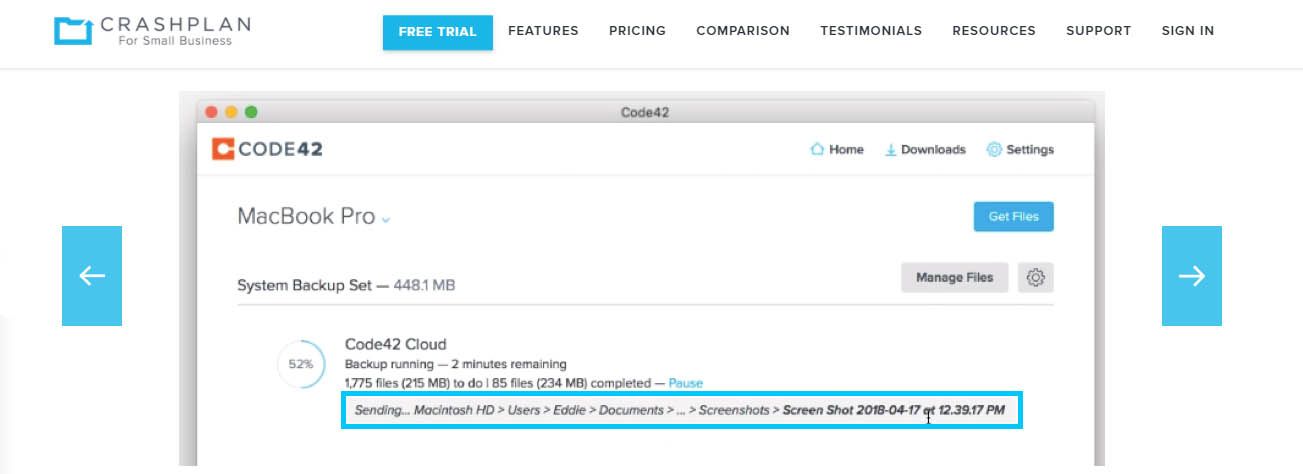Click the Code42 orange logo
Image resolution: width=1303 pixels, height=474 pixels.
(x=222, y=149)
